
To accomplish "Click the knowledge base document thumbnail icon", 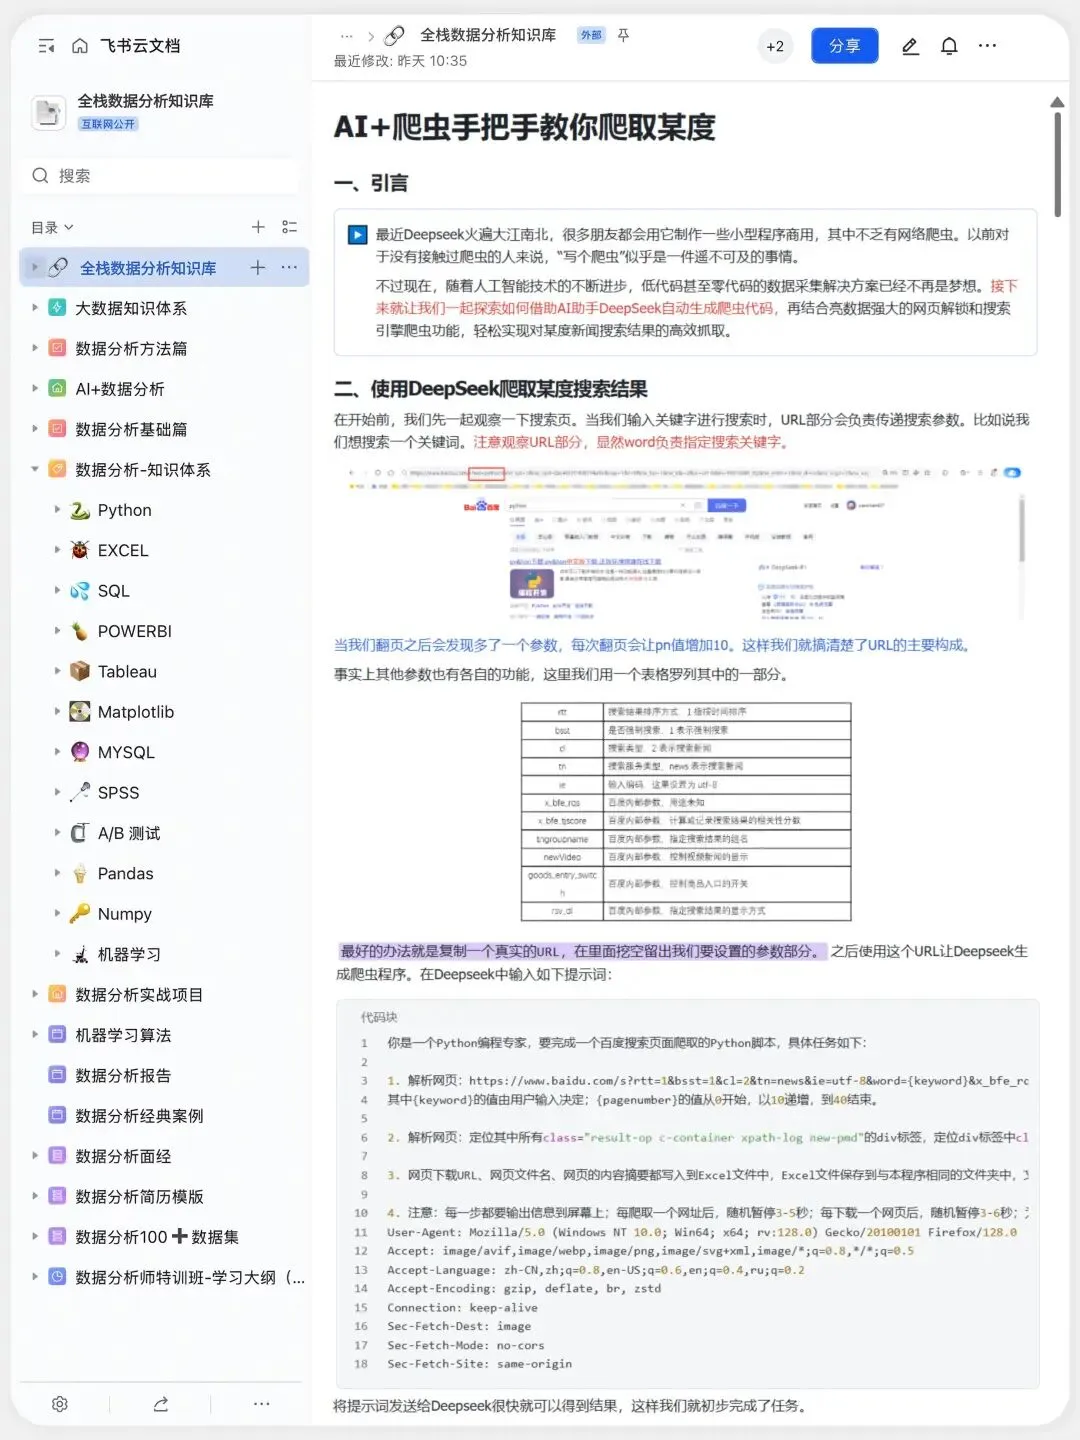I will point(48,112).
